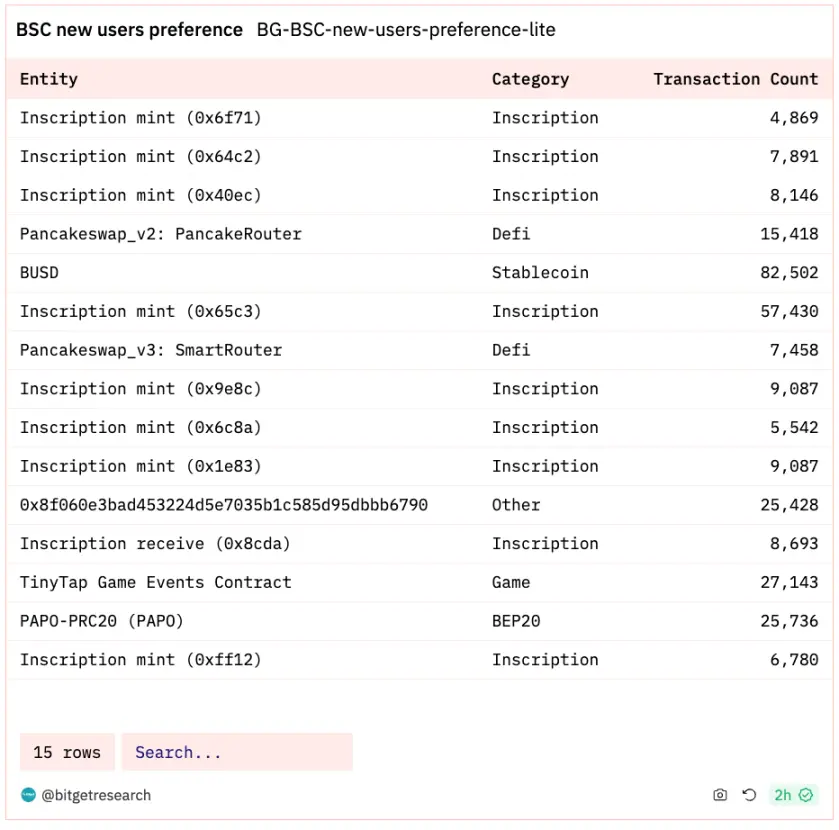
Task: Click the 15 rows counter
Action: click(67, 752)
